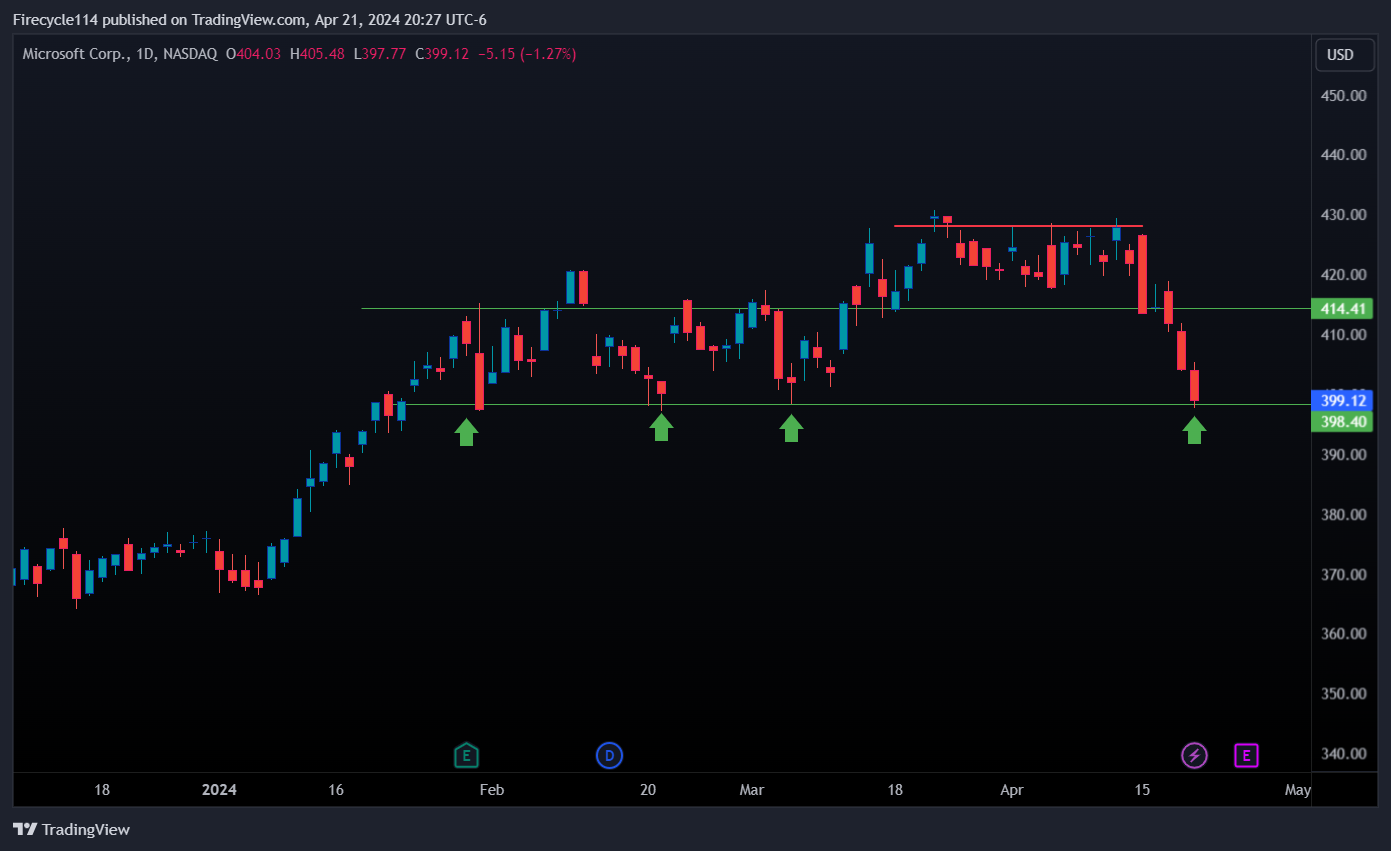Image resolution: width=1391 pixels, height=851 pixels.
Task: Open the teal earnings E marker near Feb
Action: [466, 755]
